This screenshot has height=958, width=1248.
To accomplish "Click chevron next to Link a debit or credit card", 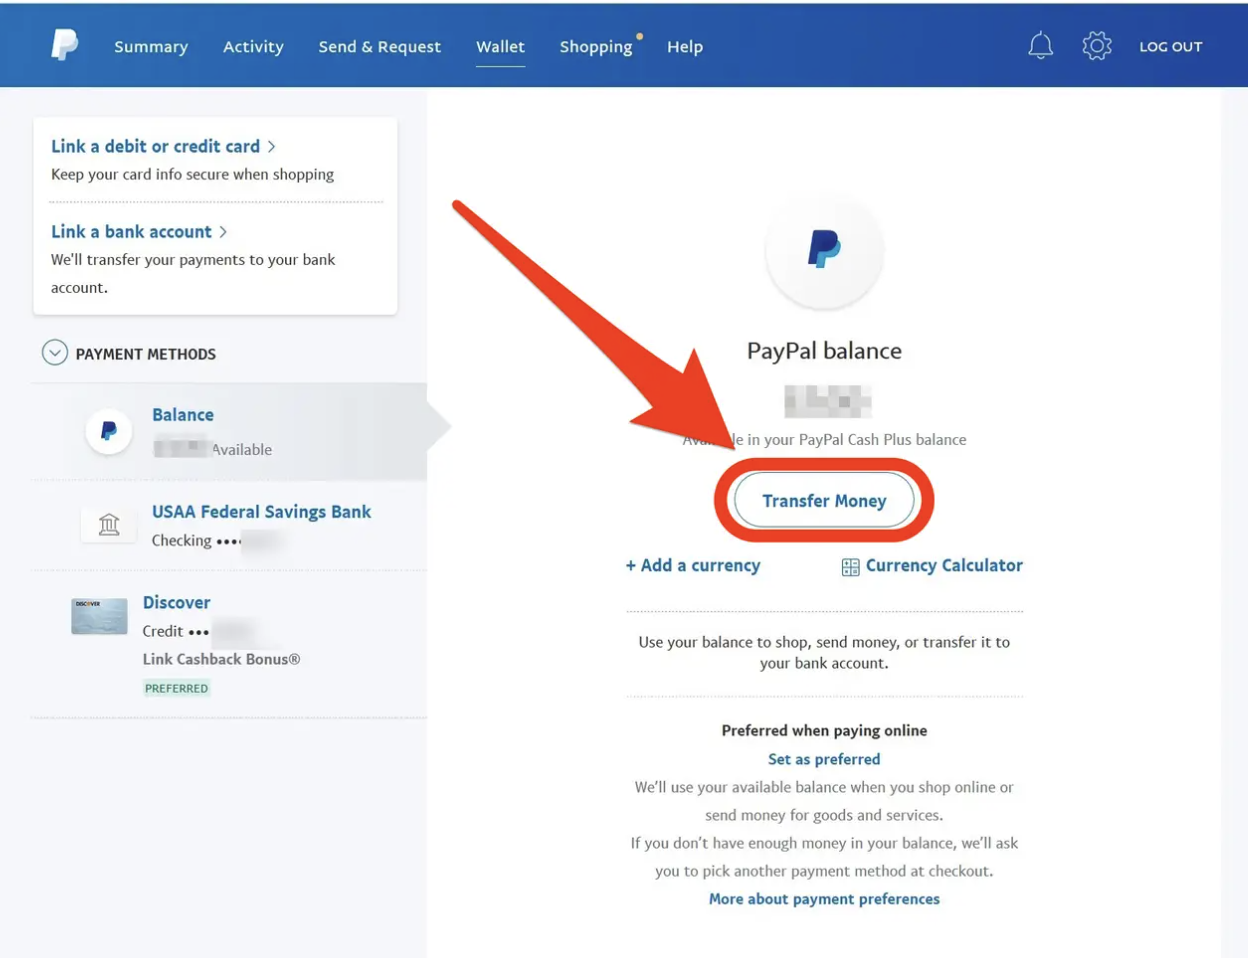I will click(271, 147).
